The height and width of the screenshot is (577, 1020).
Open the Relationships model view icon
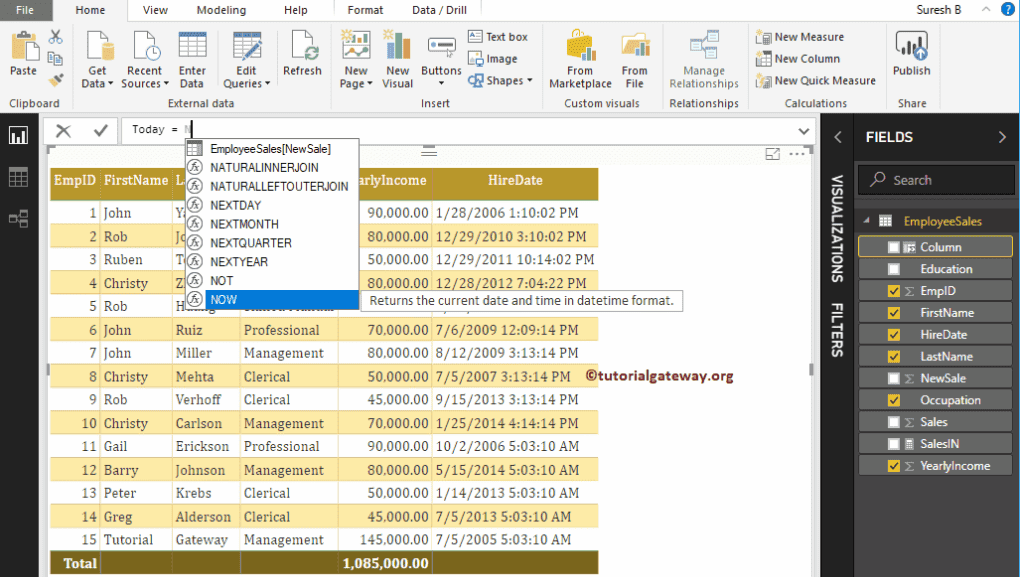point(18,218)
